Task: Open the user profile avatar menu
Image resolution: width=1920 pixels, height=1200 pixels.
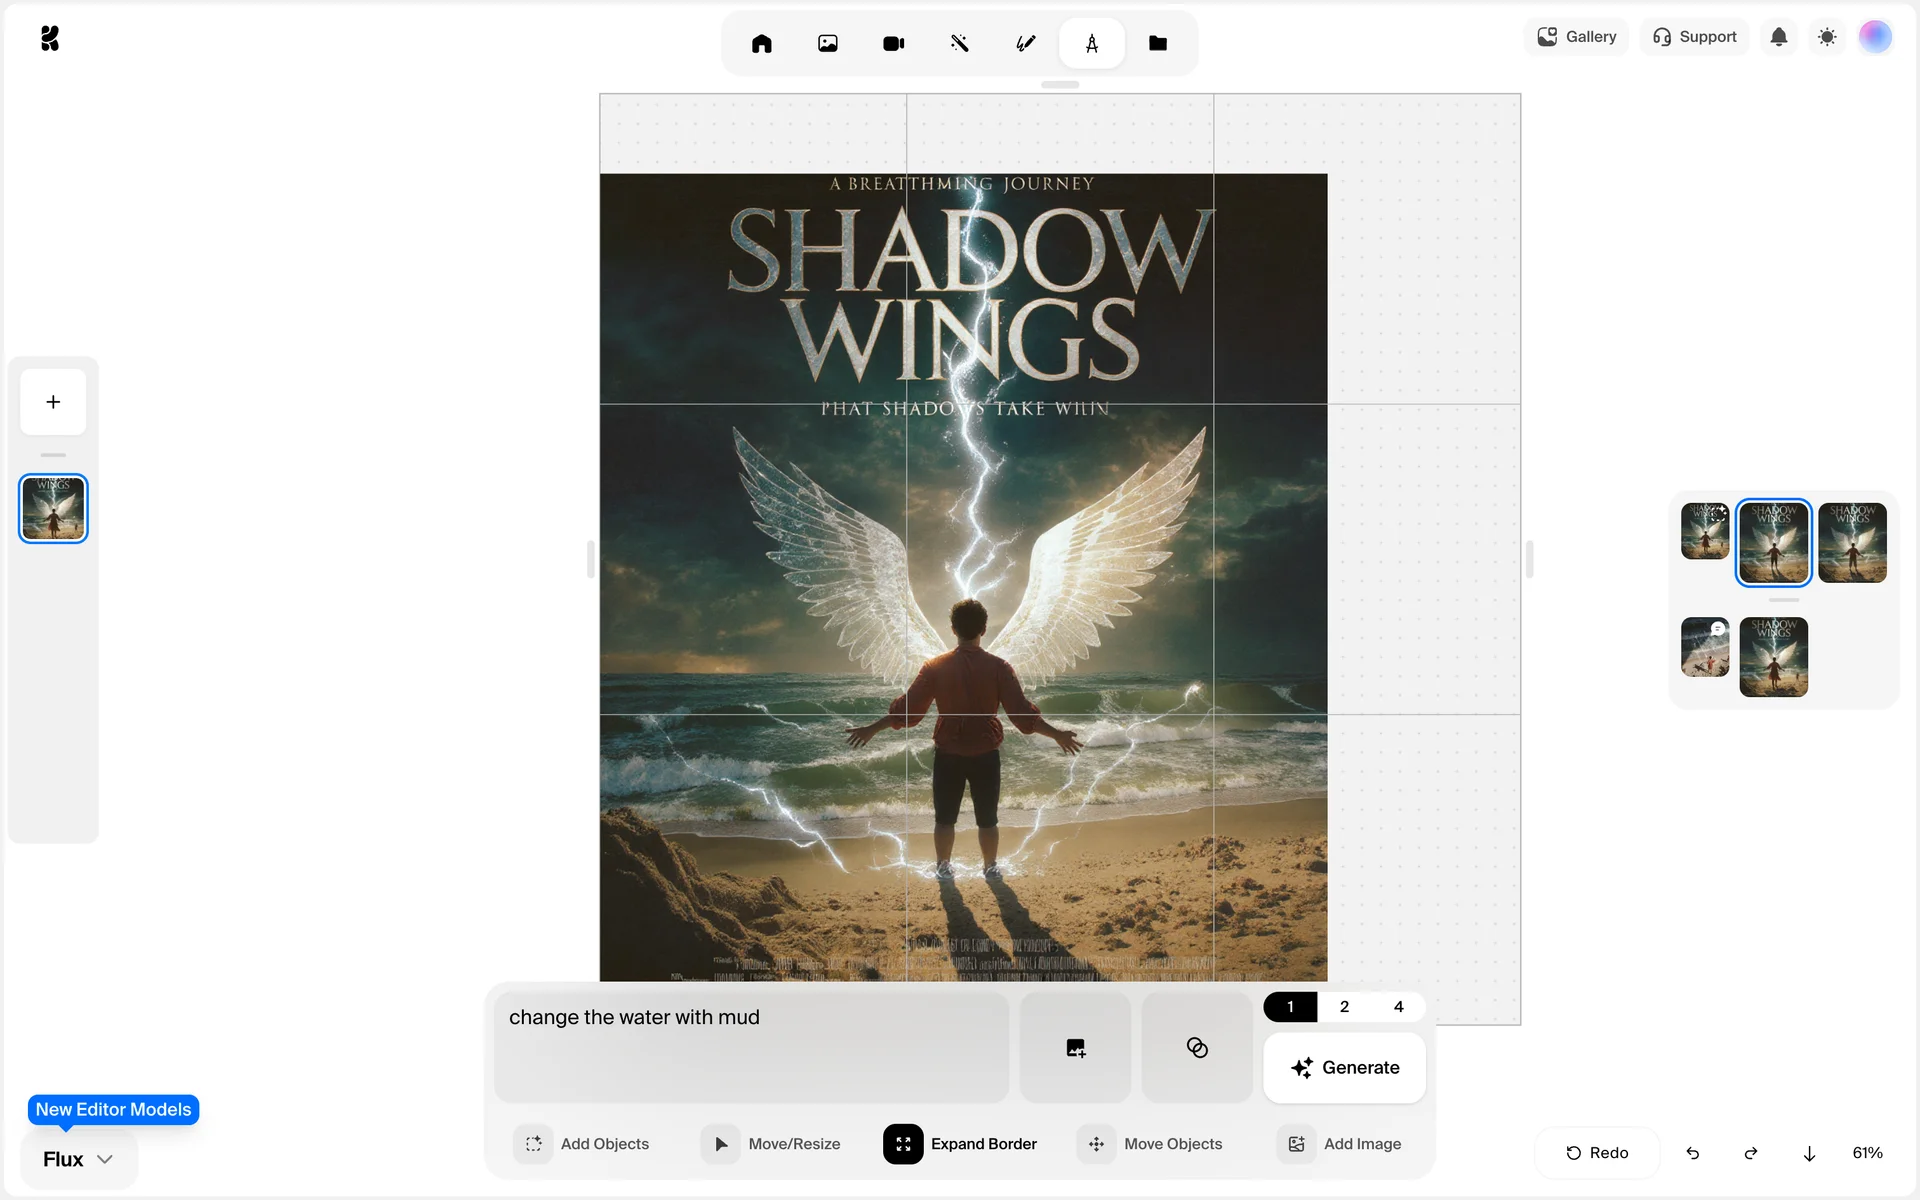Action: pyautogui.click(x=1875, y=37)
